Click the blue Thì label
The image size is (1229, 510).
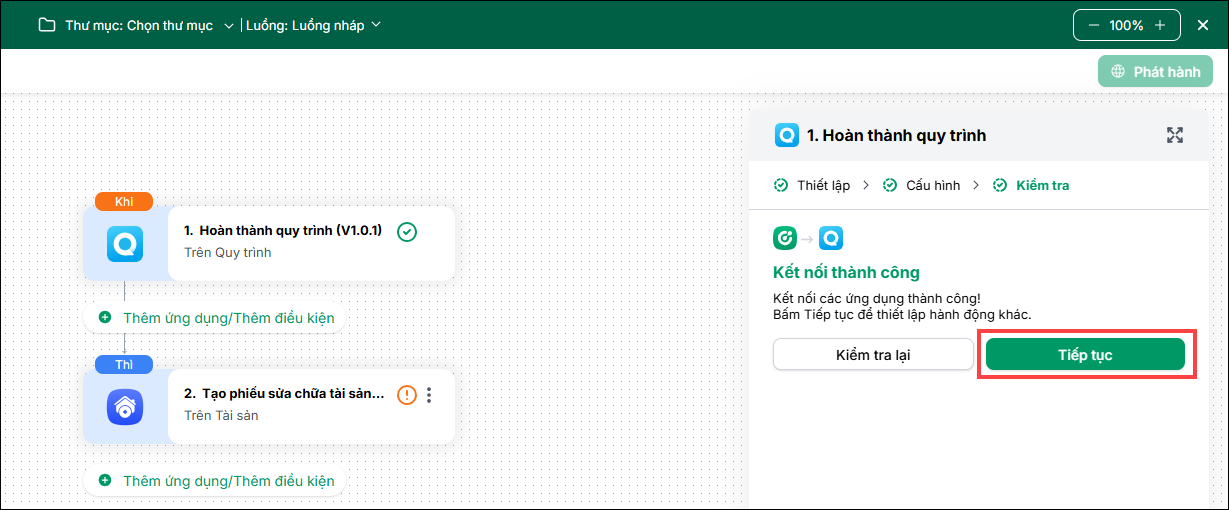[x=124, y=365]
